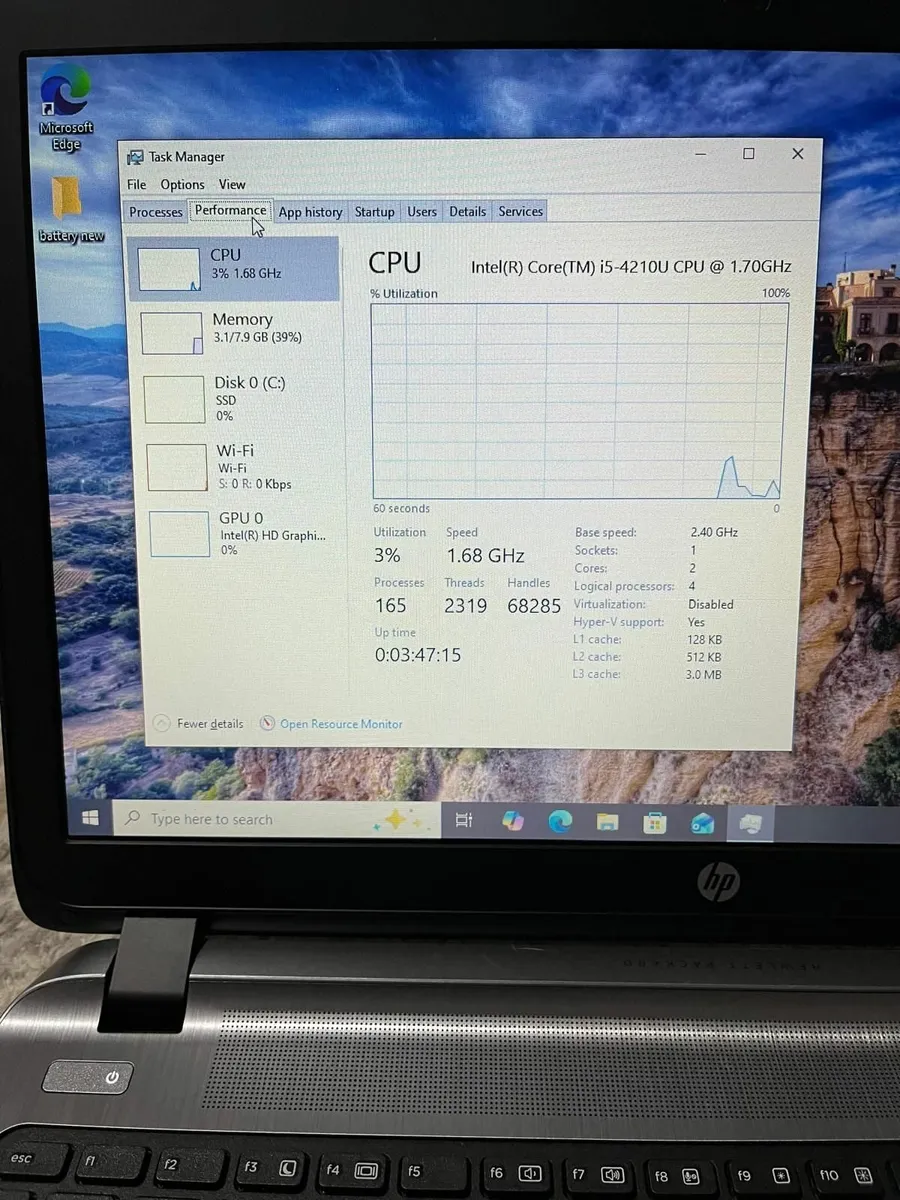
Task: Select the Task Manager taskbar icon
Action: [750, 824]
